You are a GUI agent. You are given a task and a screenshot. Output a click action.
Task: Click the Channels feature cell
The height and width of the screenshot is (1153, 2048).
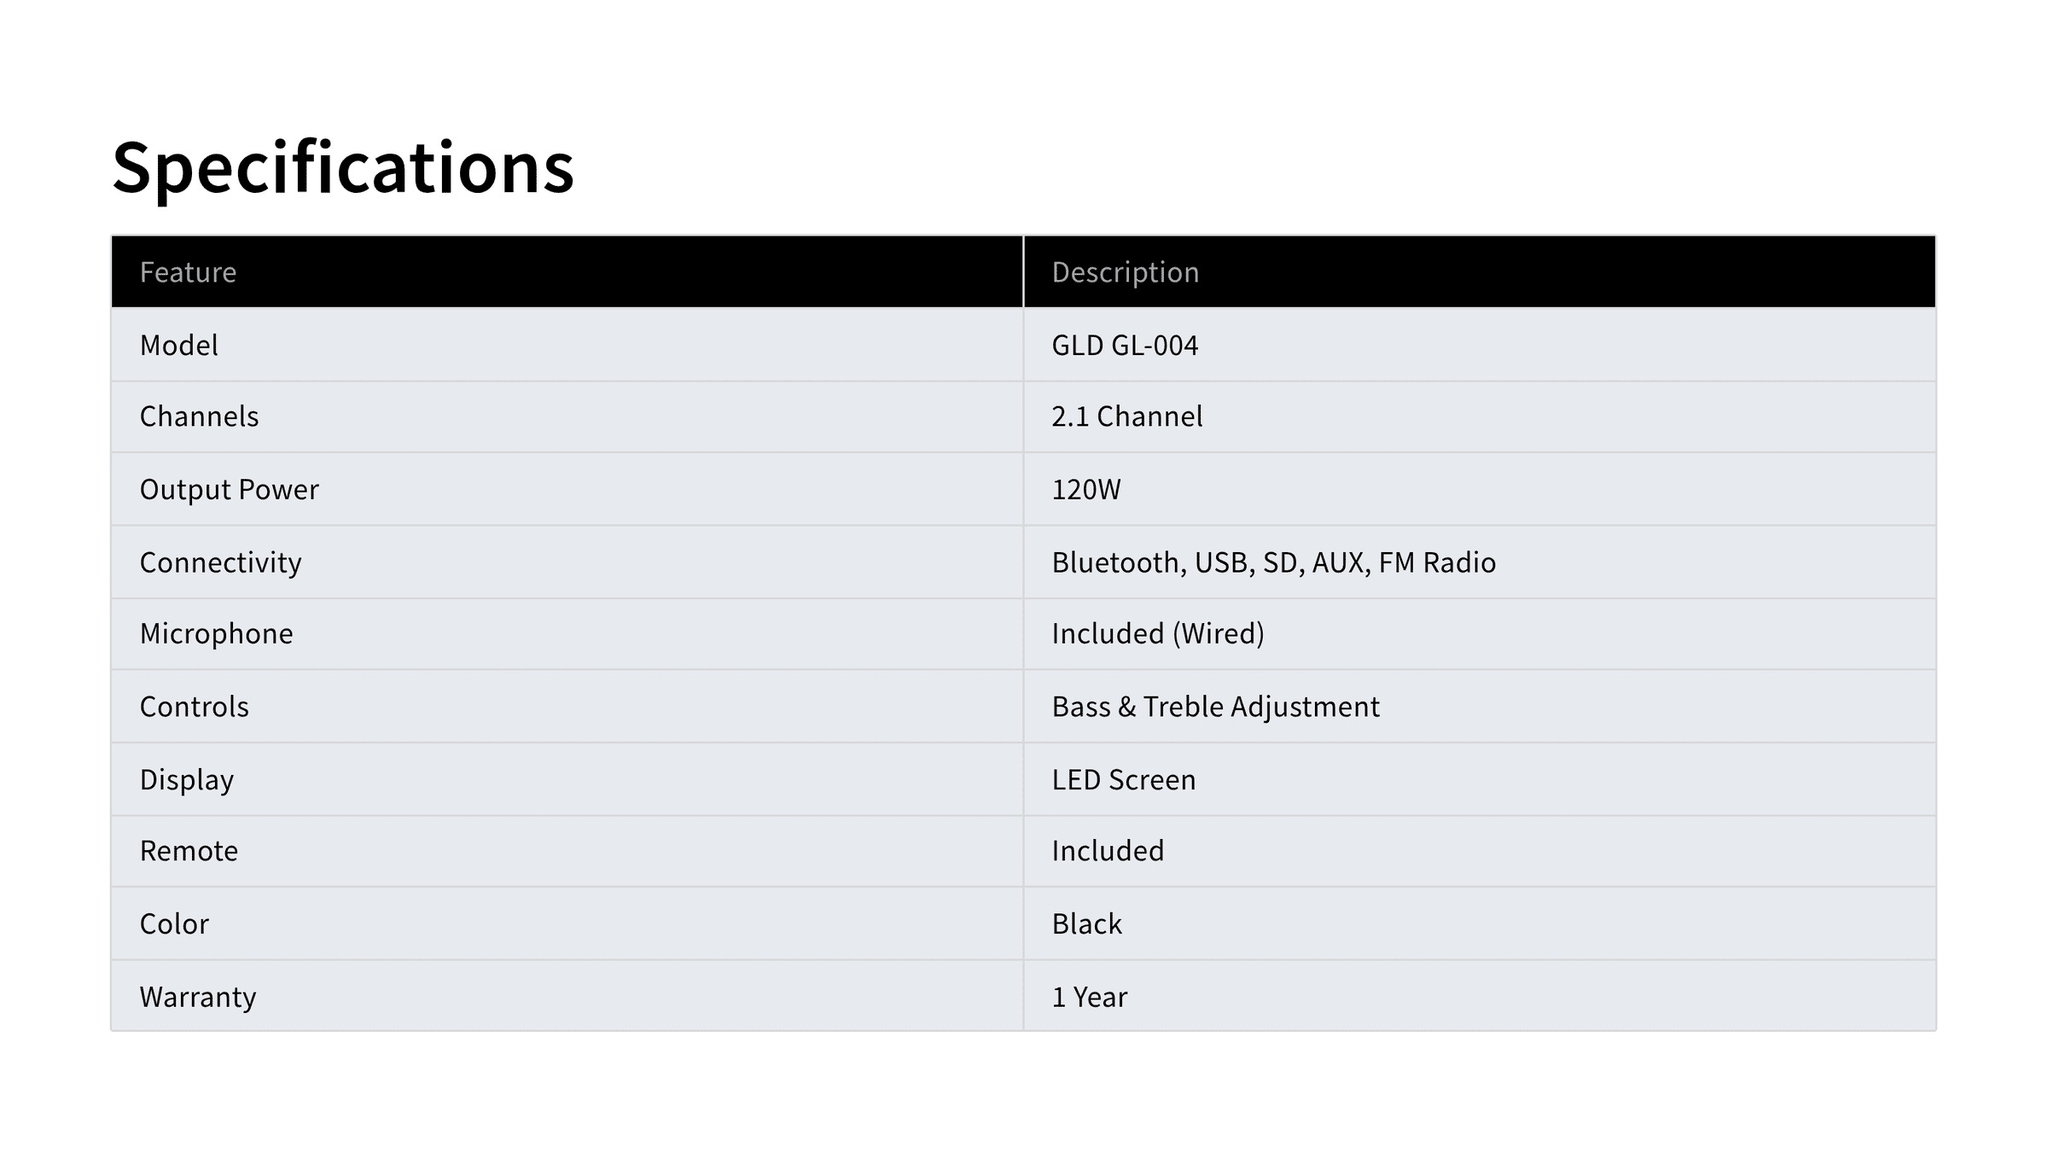click(x=199, y=416)
